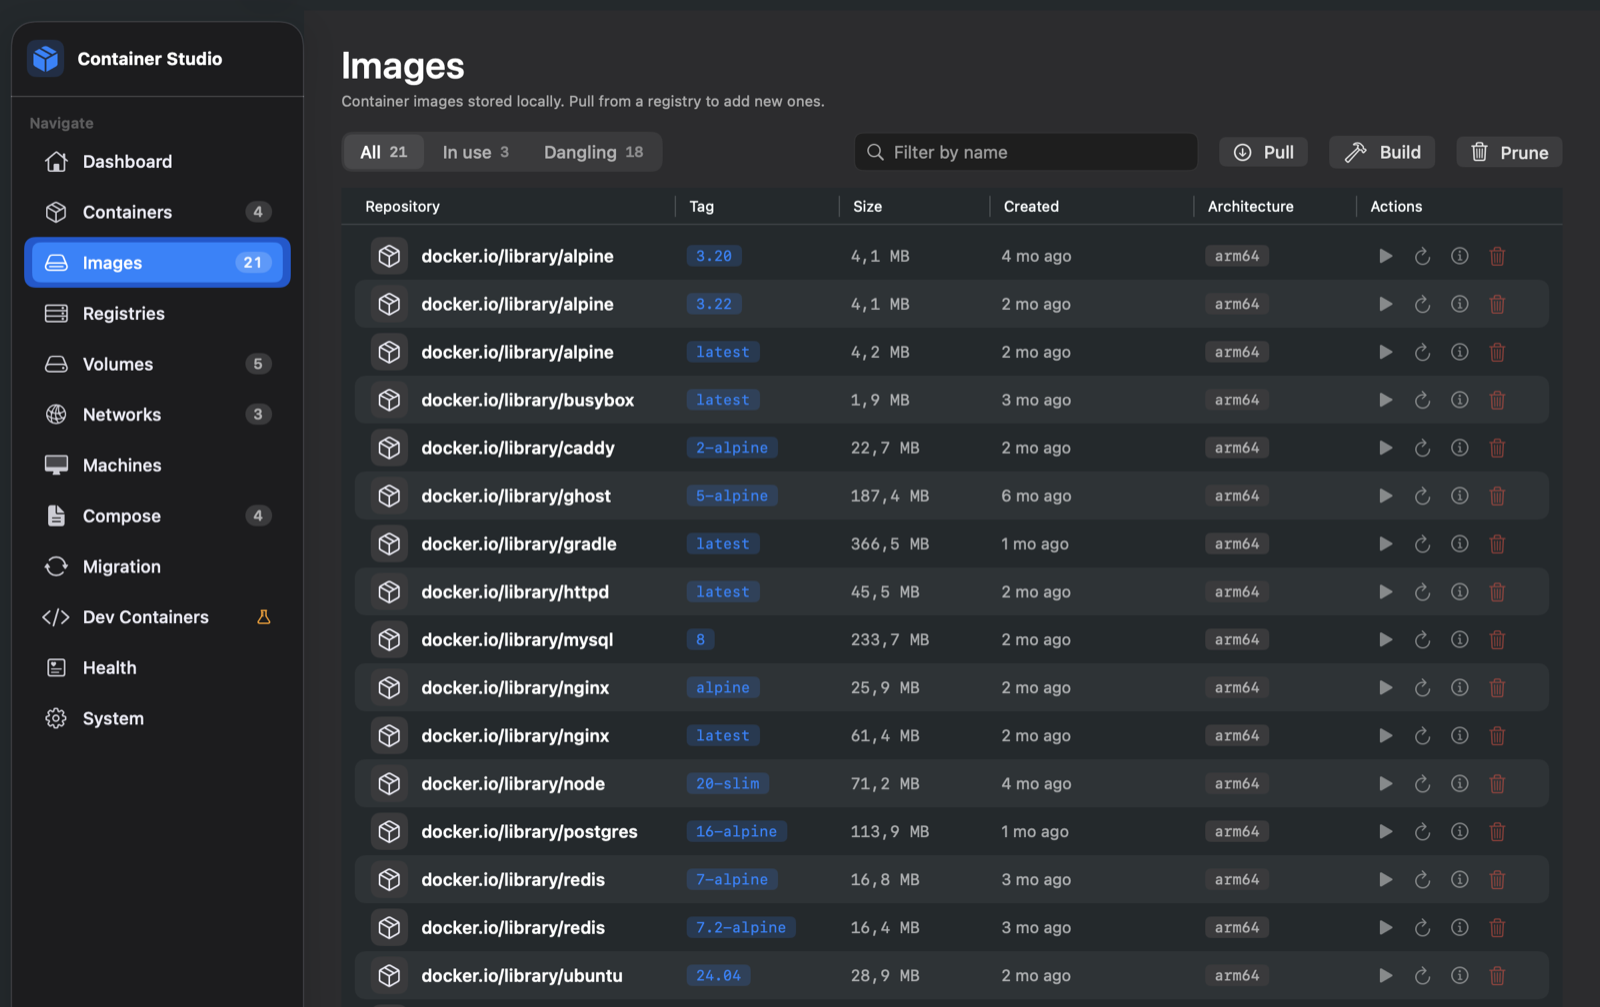Click the 6 mo ago created value
This screenshot has width=1600, height=1007.
click(x=1036, y=496)
